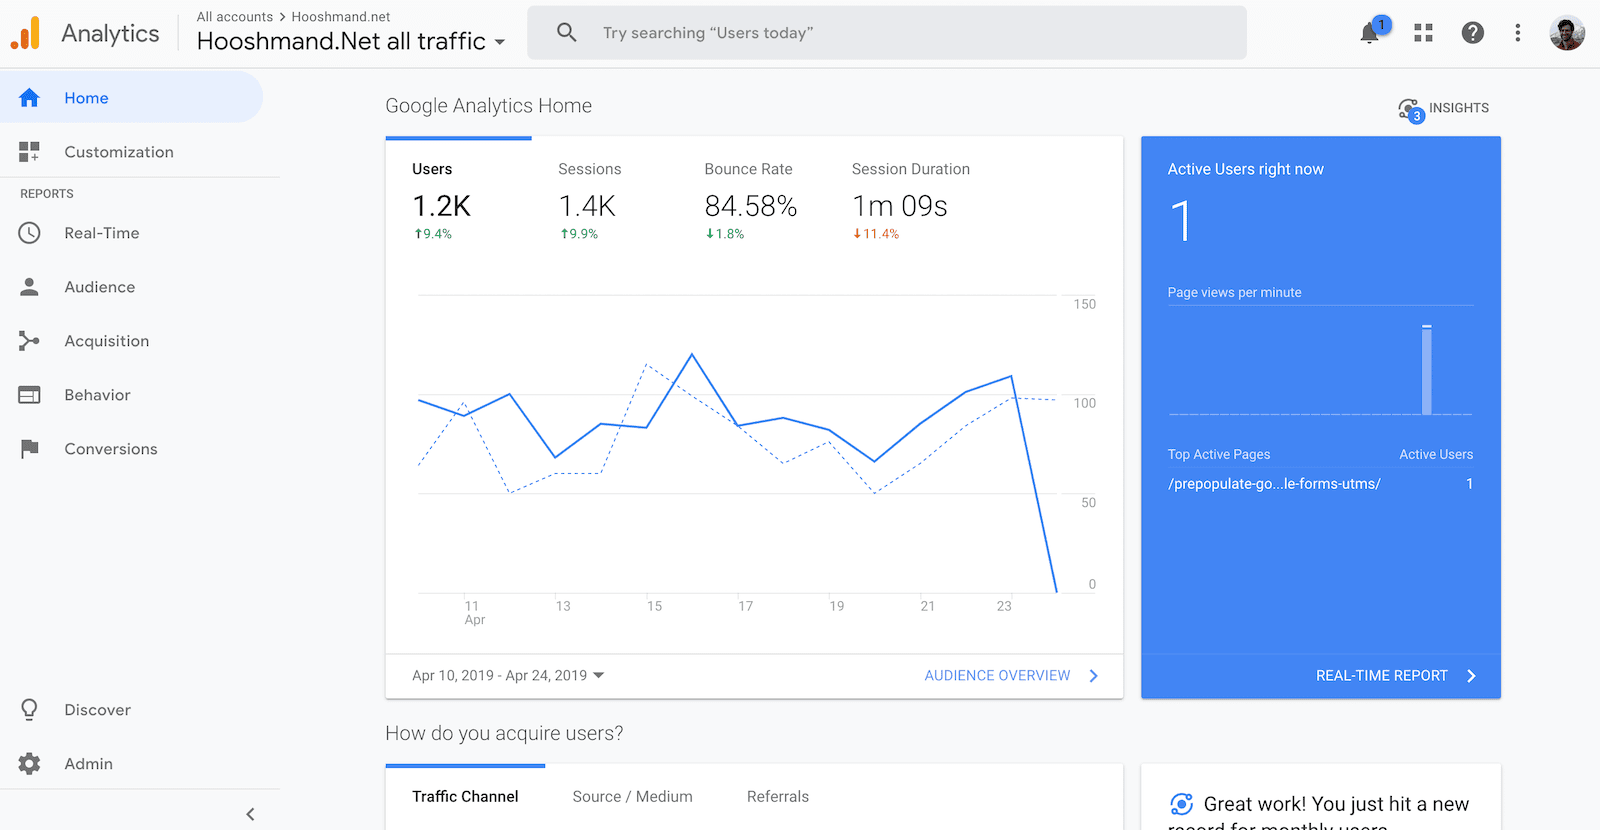This screenshot has height=830, width=1600.
Task: Click the Conversions flag icon
Action: [29, 449]
